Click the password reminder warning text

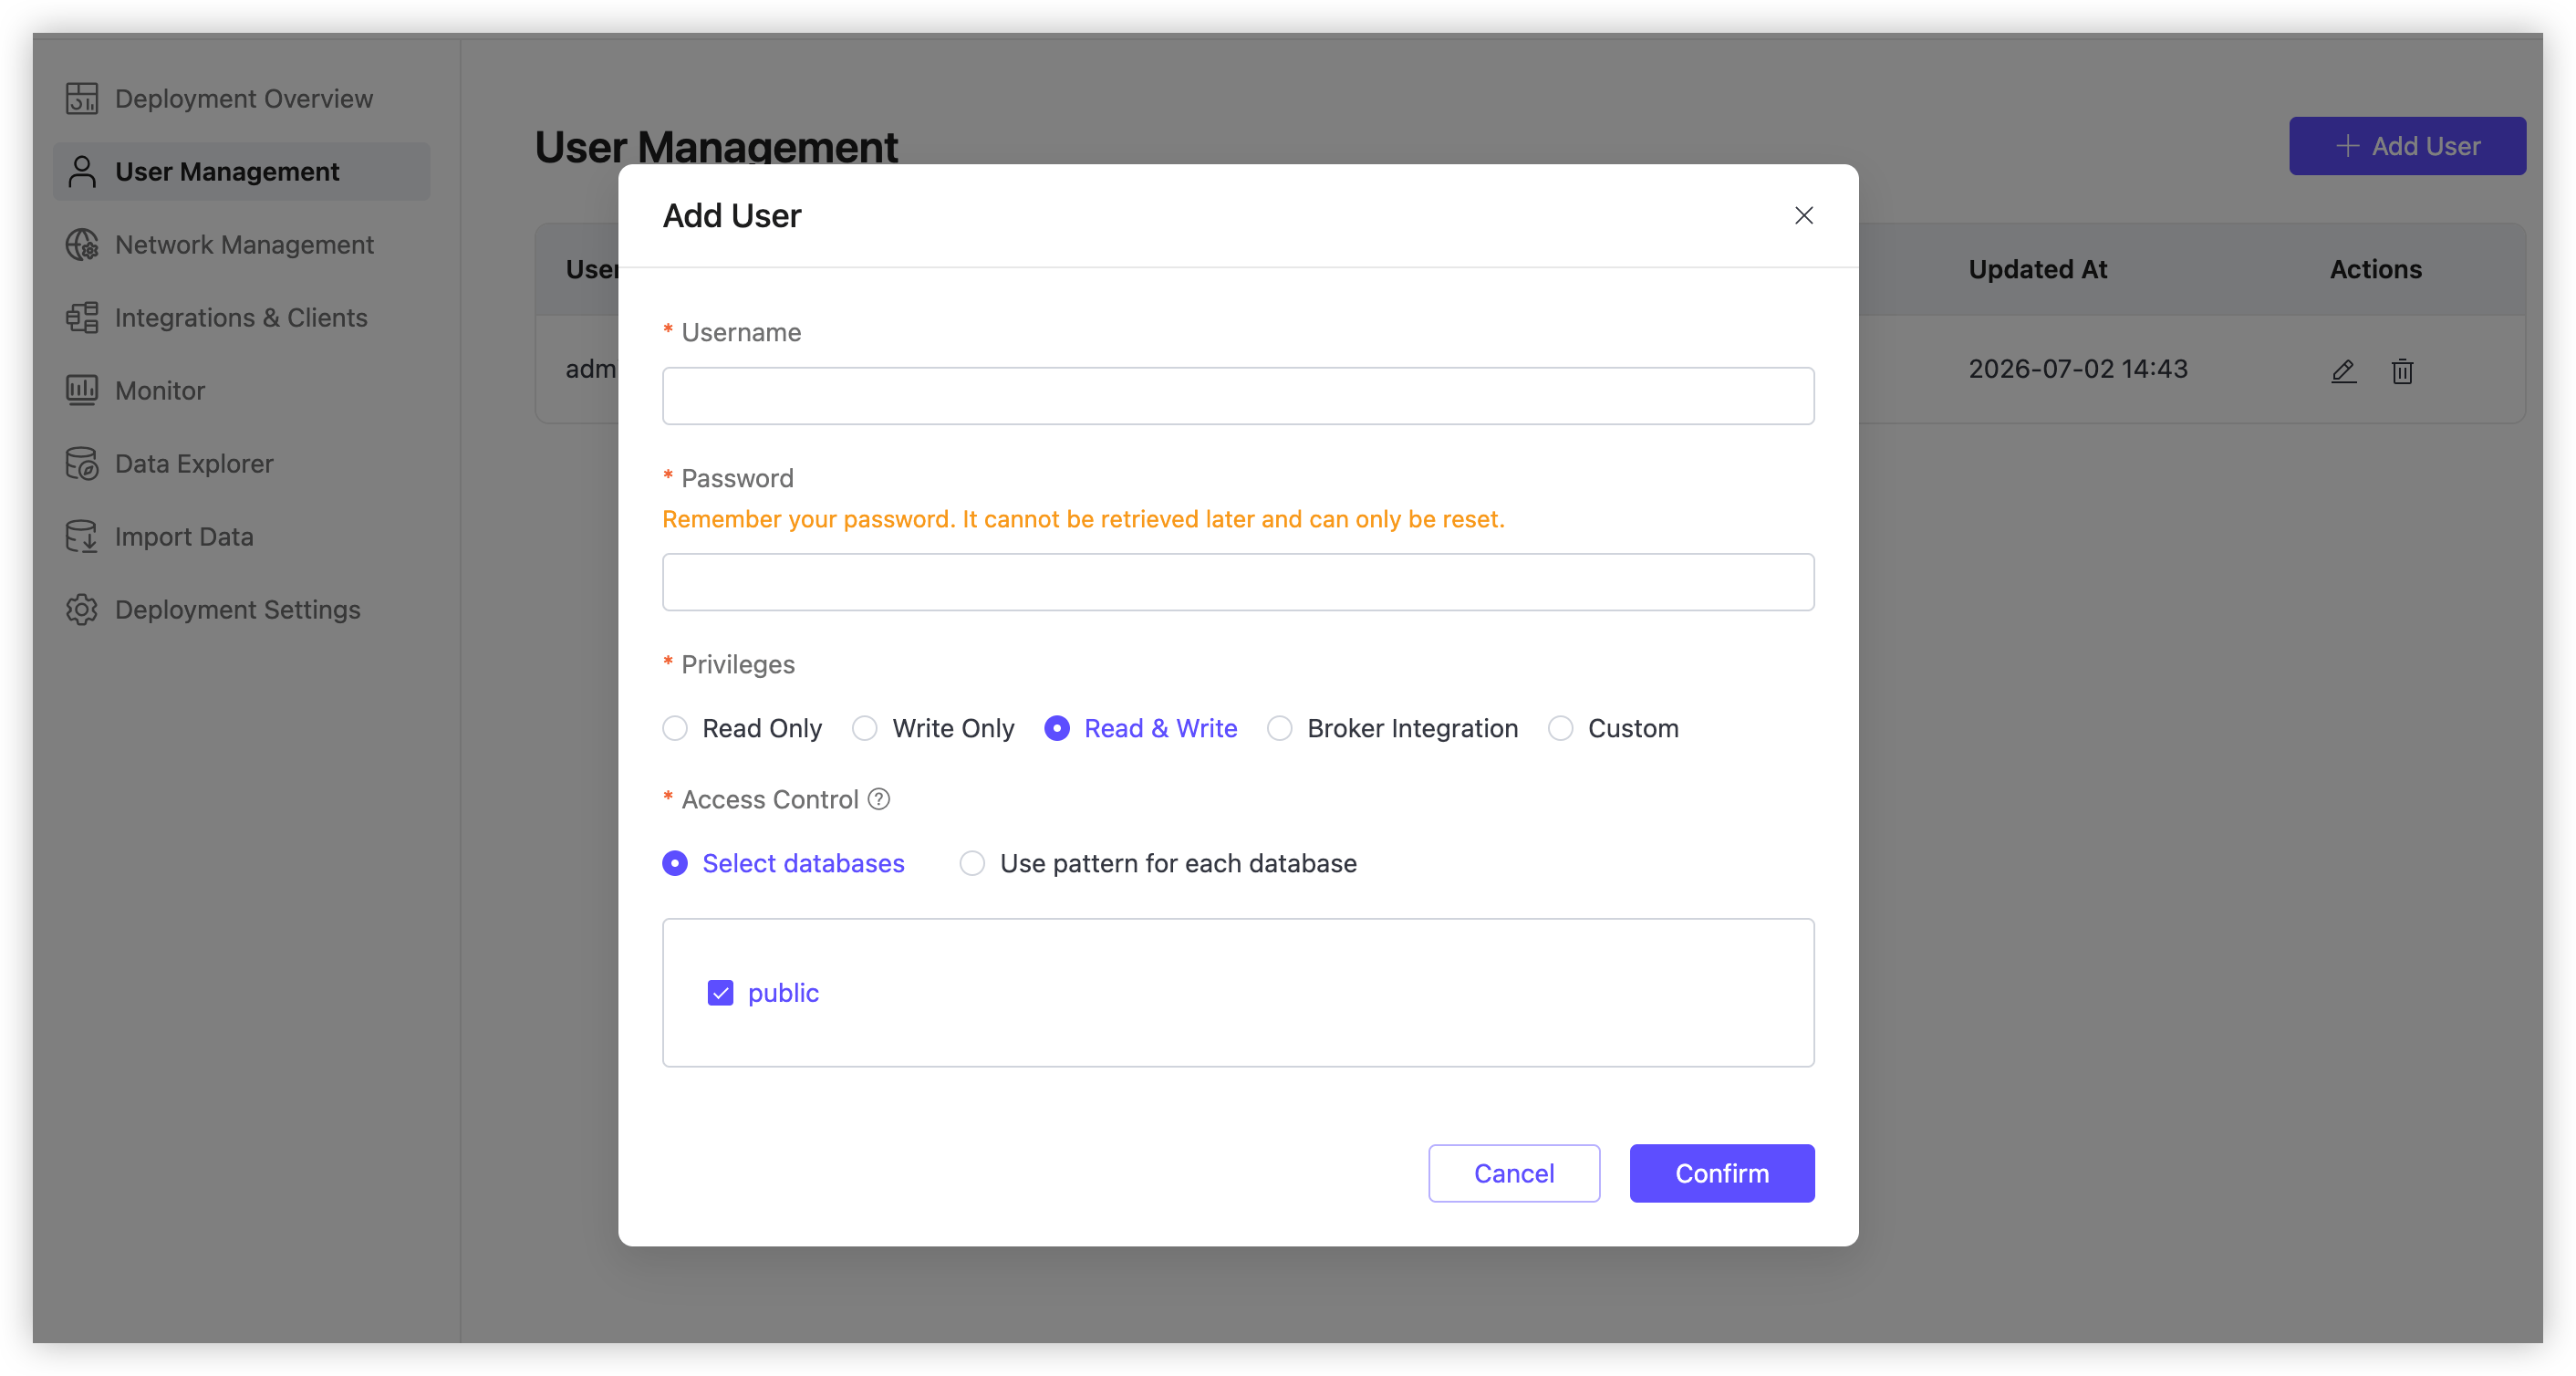click(1083, 519)
